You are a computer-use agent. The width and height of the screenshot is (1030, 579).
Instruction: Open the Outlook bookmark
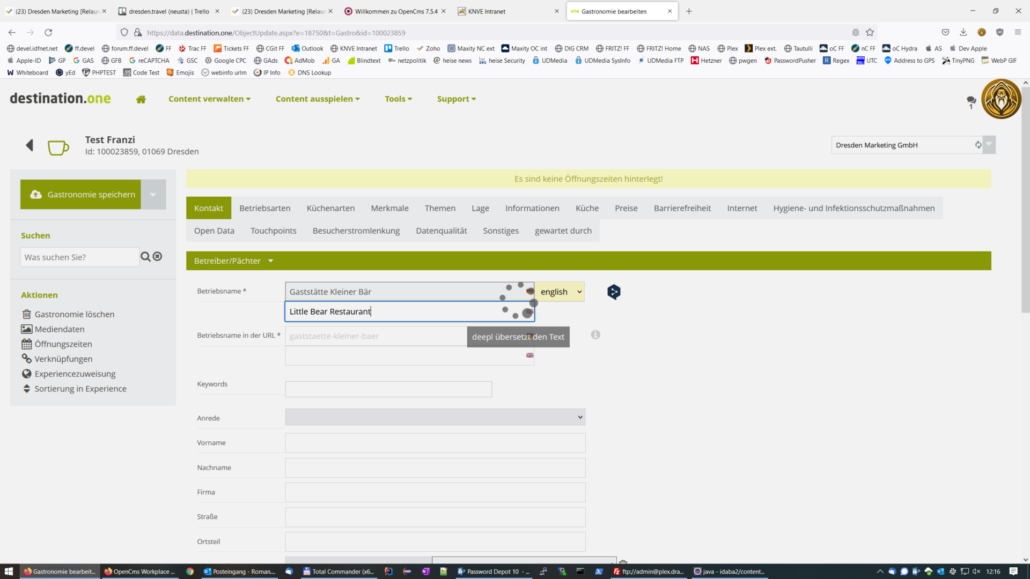pos(307,49)
